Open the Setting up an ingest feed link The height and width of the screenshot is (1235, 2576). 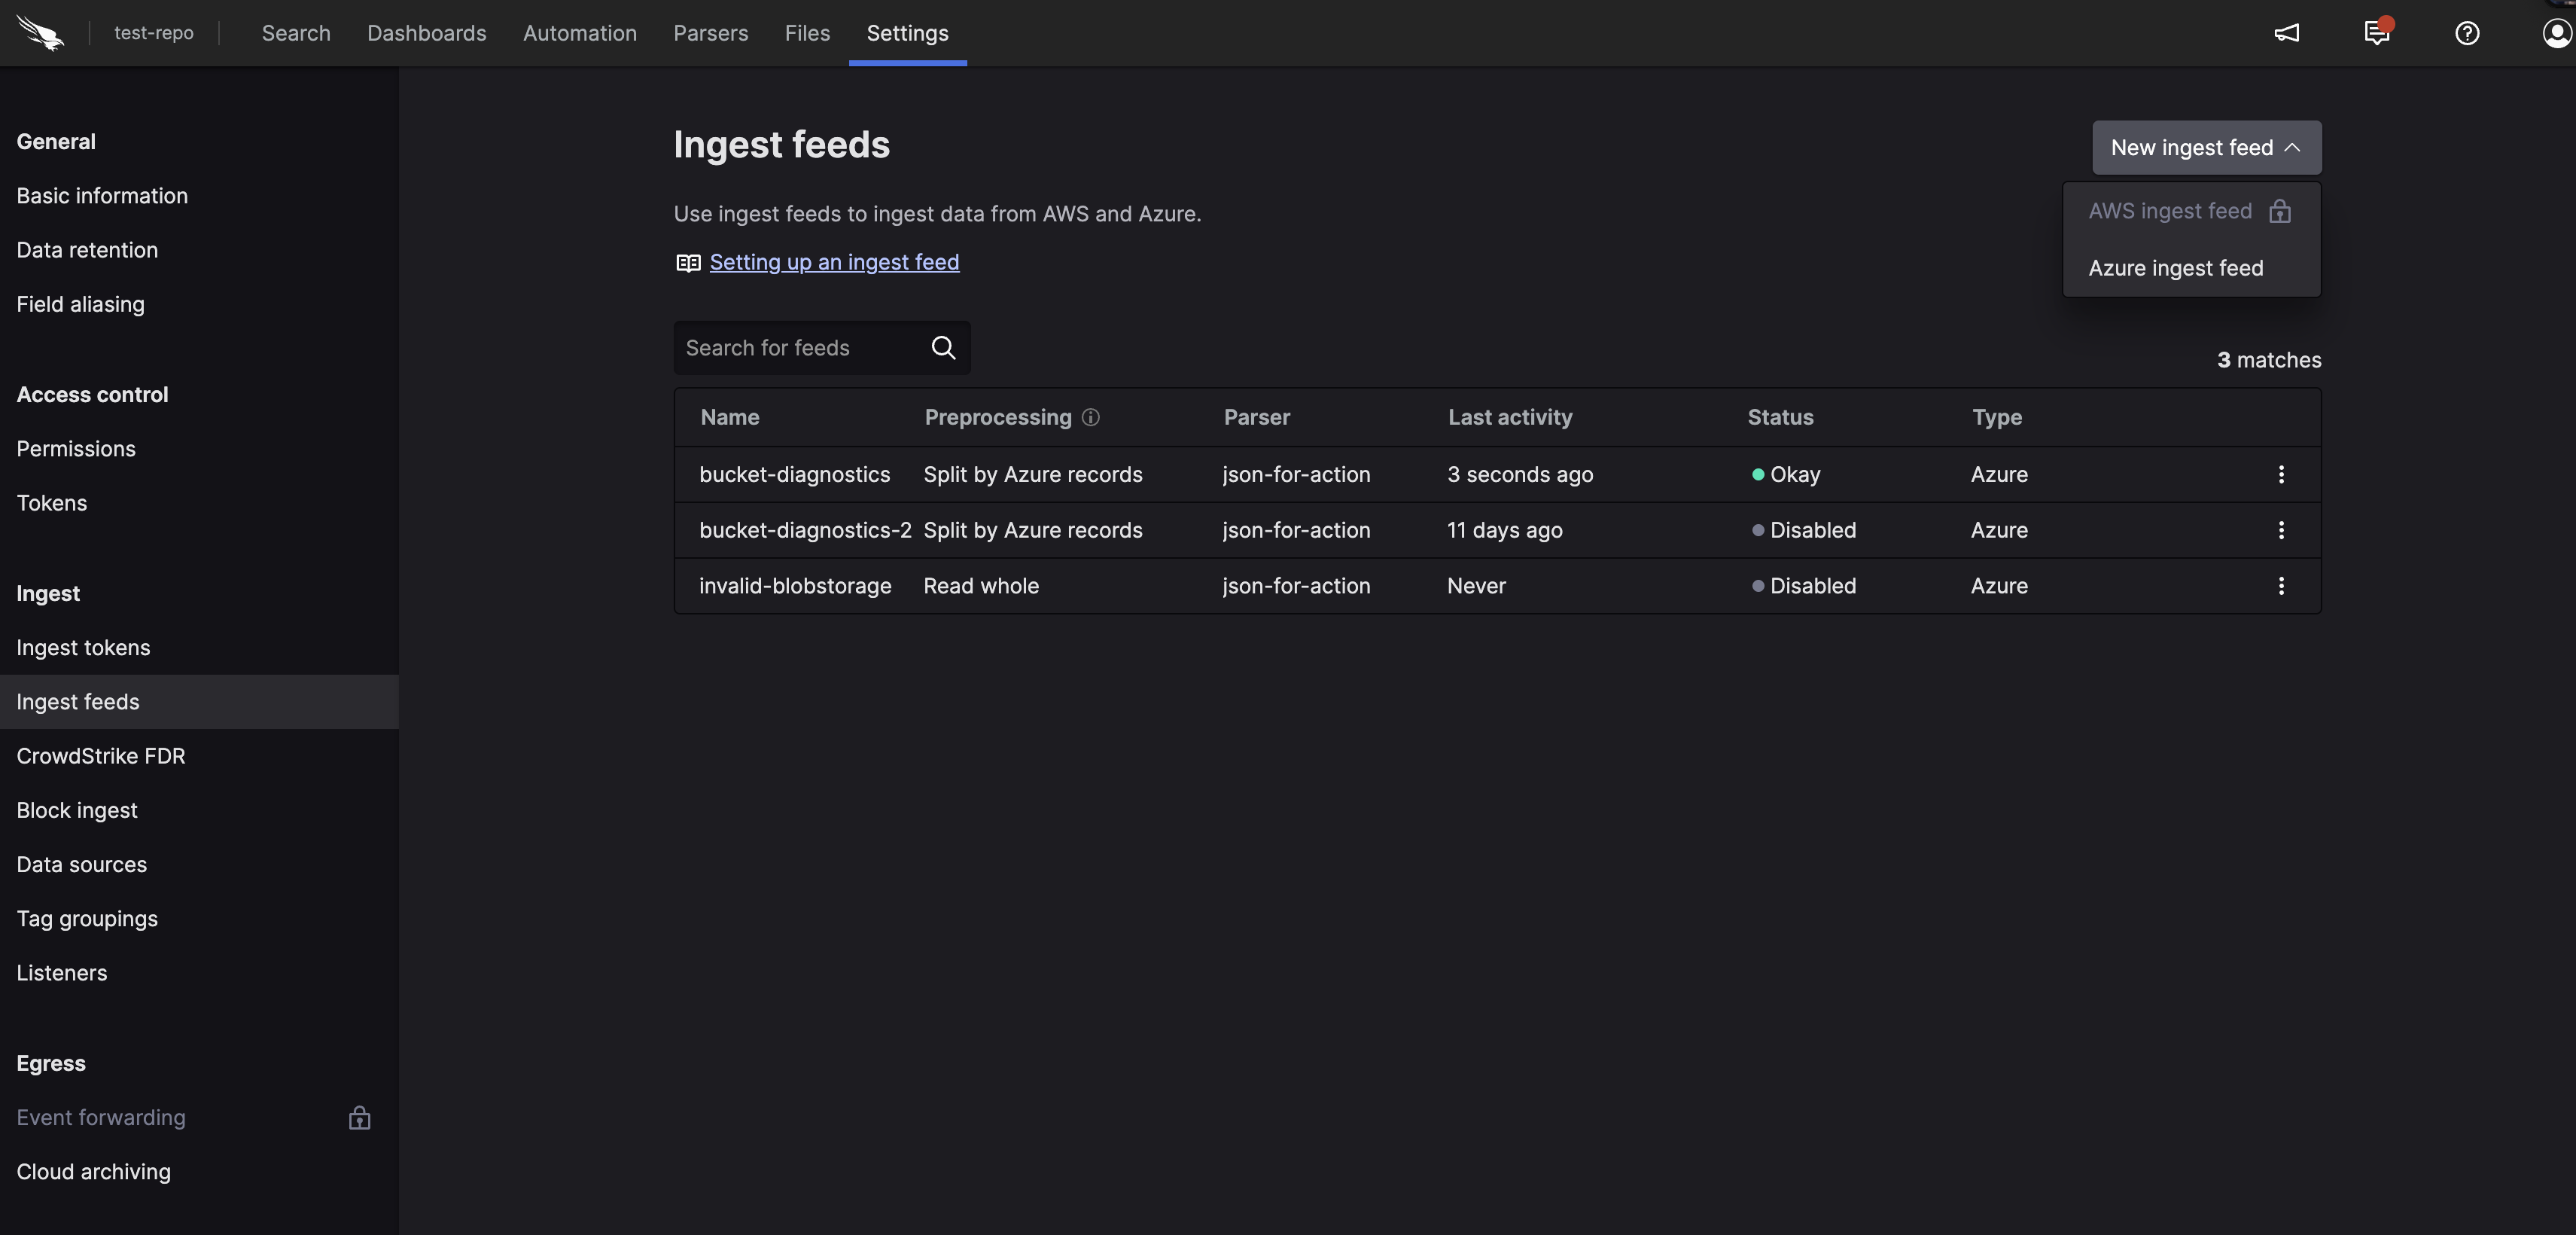[834, 262]
